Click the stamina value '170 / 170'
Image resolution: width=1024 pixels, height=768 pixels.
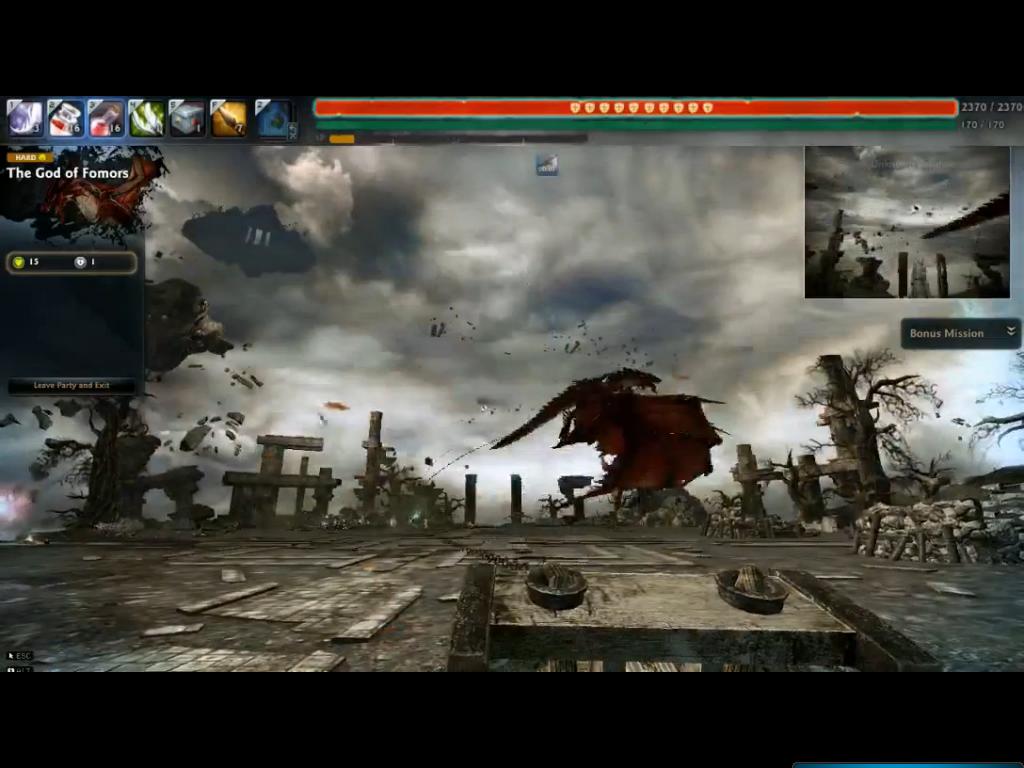click(982, 125)
